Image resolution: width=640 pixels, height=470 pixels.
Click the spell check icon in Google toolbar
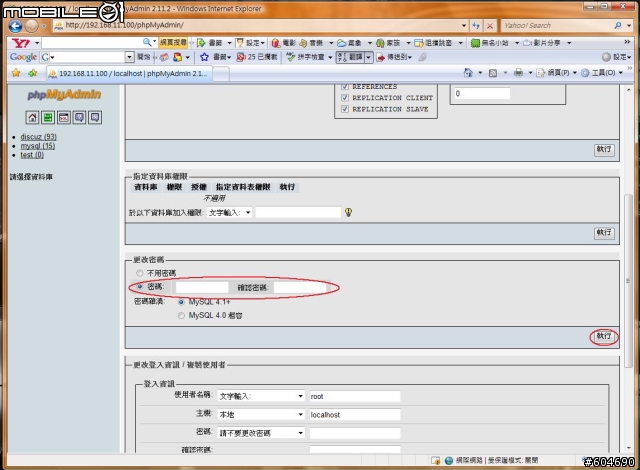290,57
